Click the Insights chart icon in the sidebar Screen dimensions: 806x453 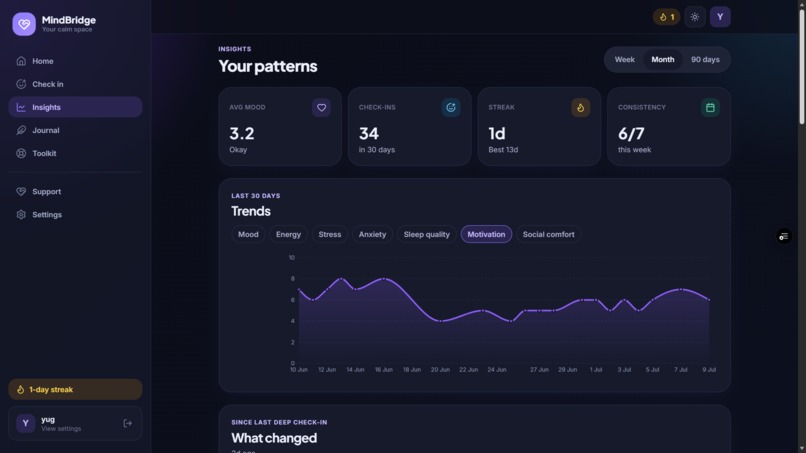click(x=21, y=107)
